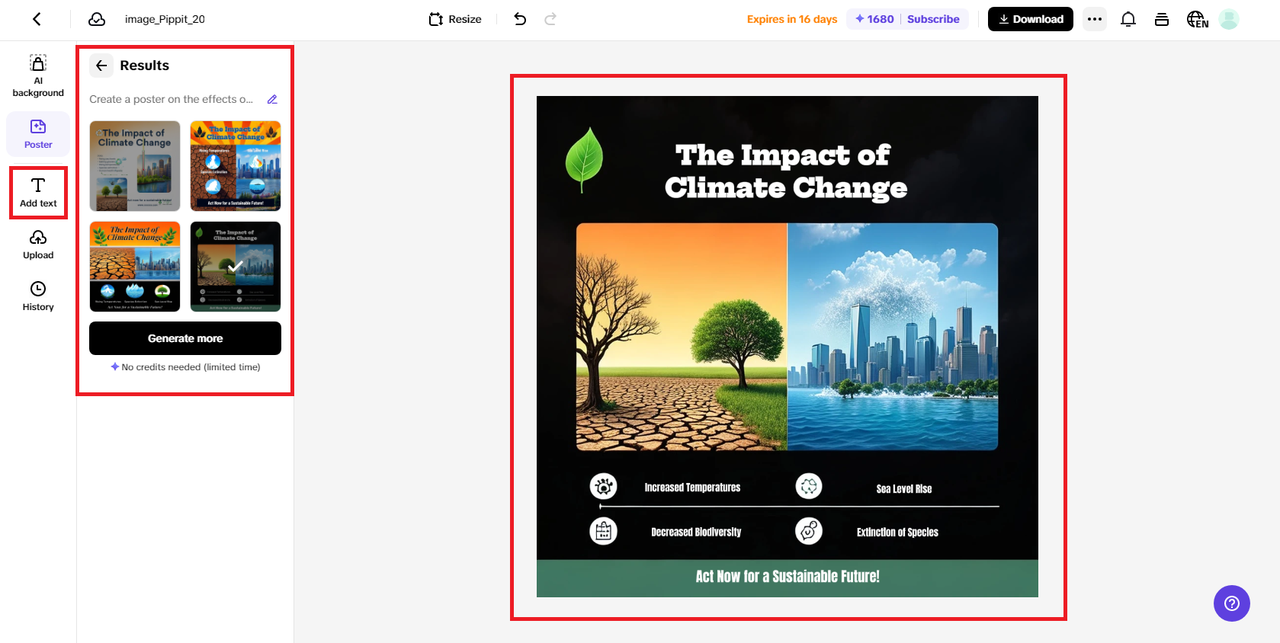Open help via the question mark bubble
This screenshot has width=1280, height=643.
click(x=1231, y=603)
